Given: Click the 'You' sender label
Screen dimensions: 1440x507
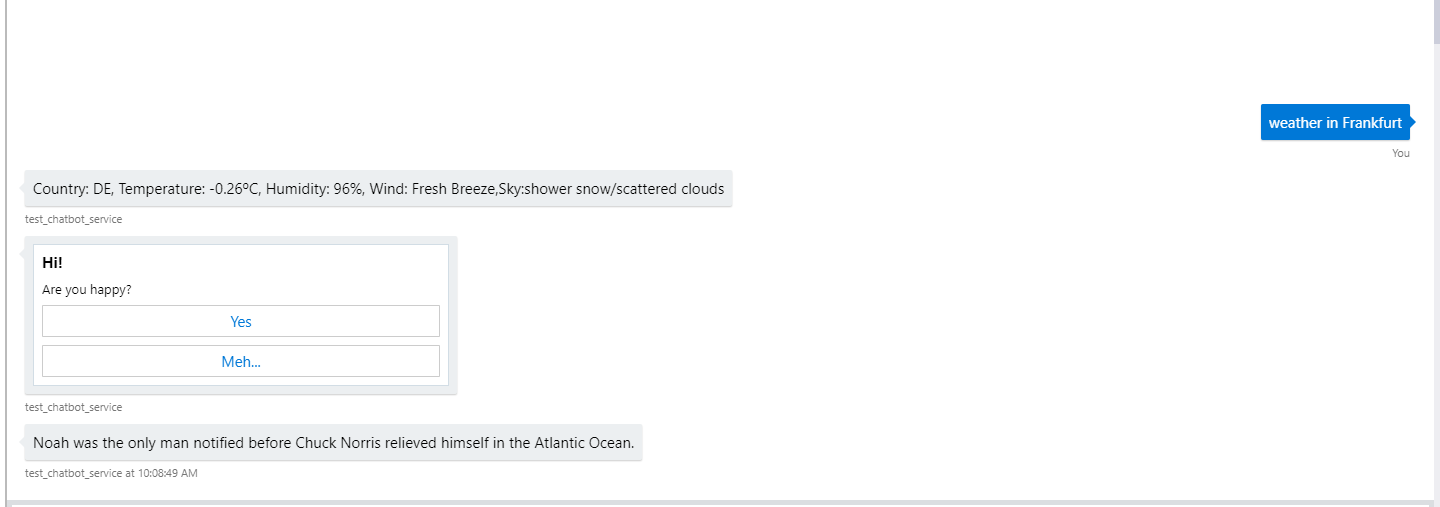Looking at the screenshot, I should 1400,153.
